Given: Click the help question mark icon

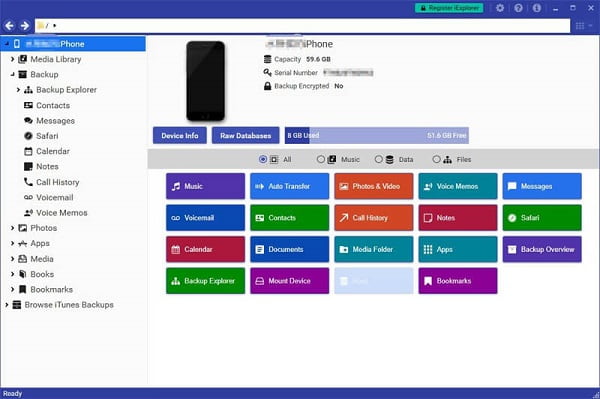Looking at the screenshot, I should [x=518, y=8].
